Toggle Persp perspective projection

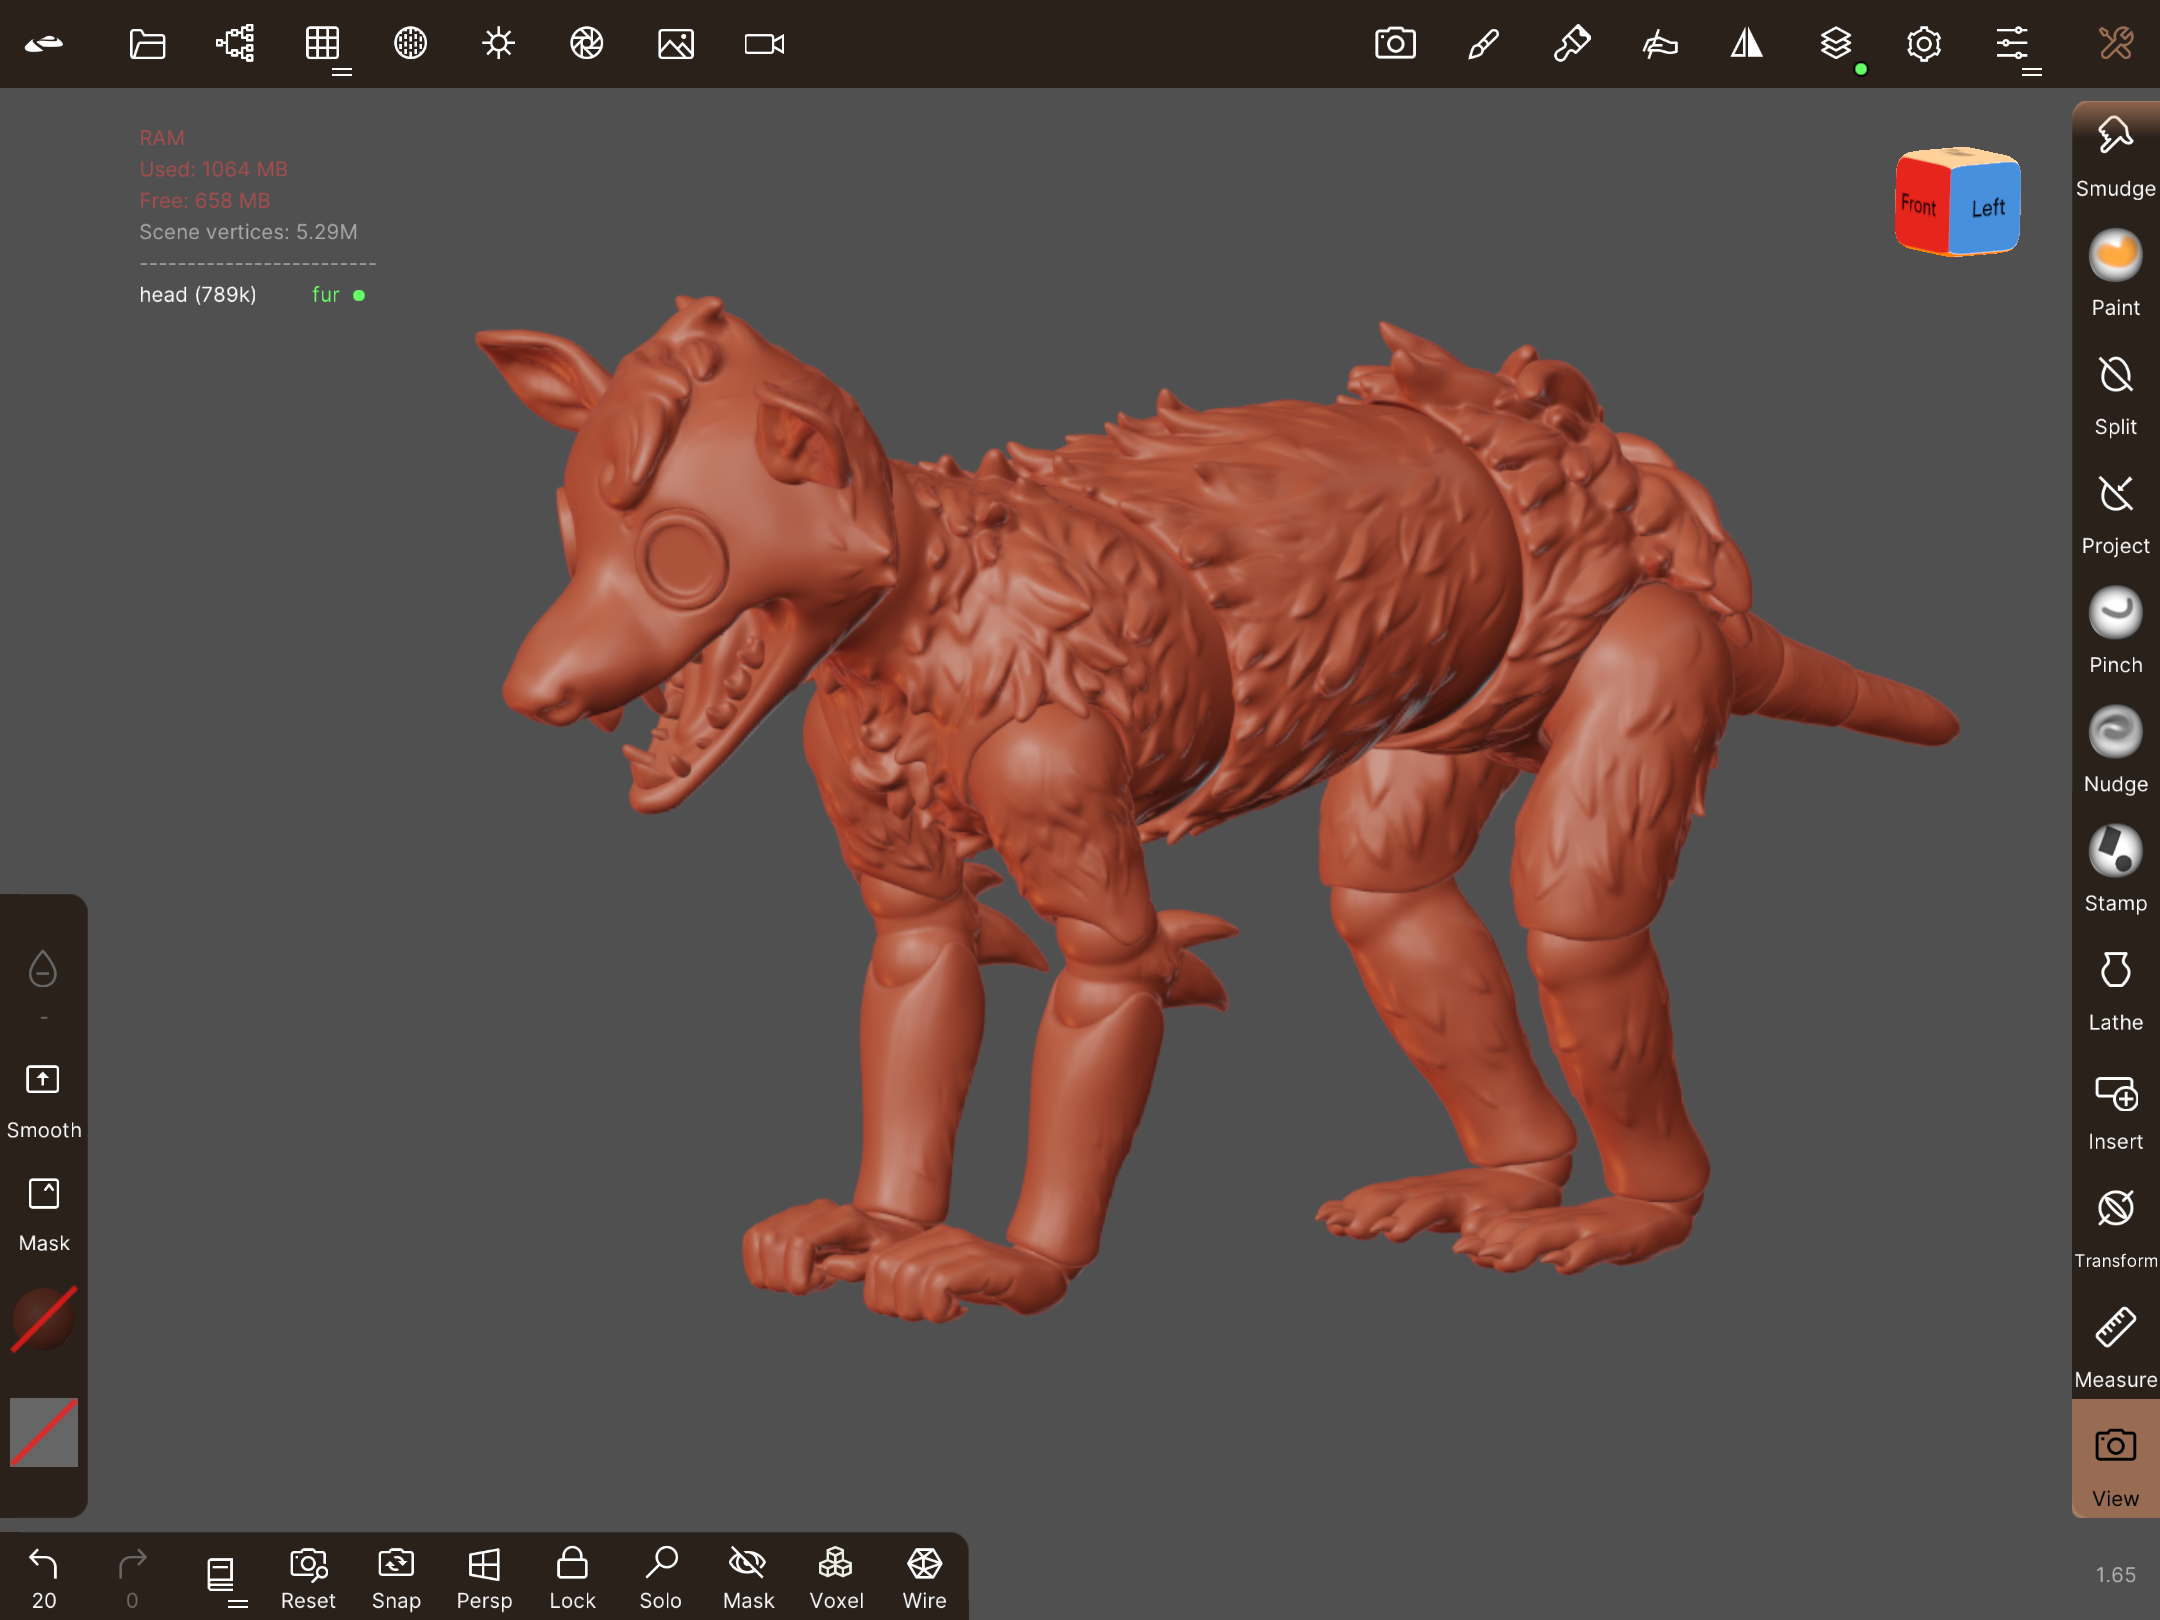click(484, 1577)
